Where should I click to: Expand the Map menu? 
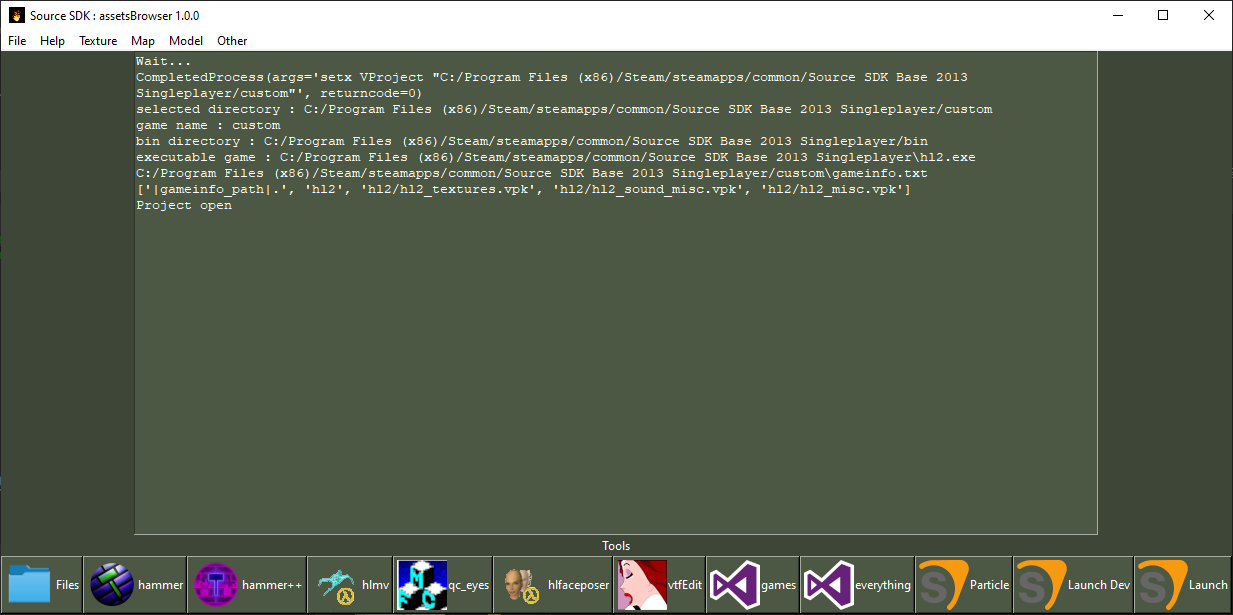143,41
